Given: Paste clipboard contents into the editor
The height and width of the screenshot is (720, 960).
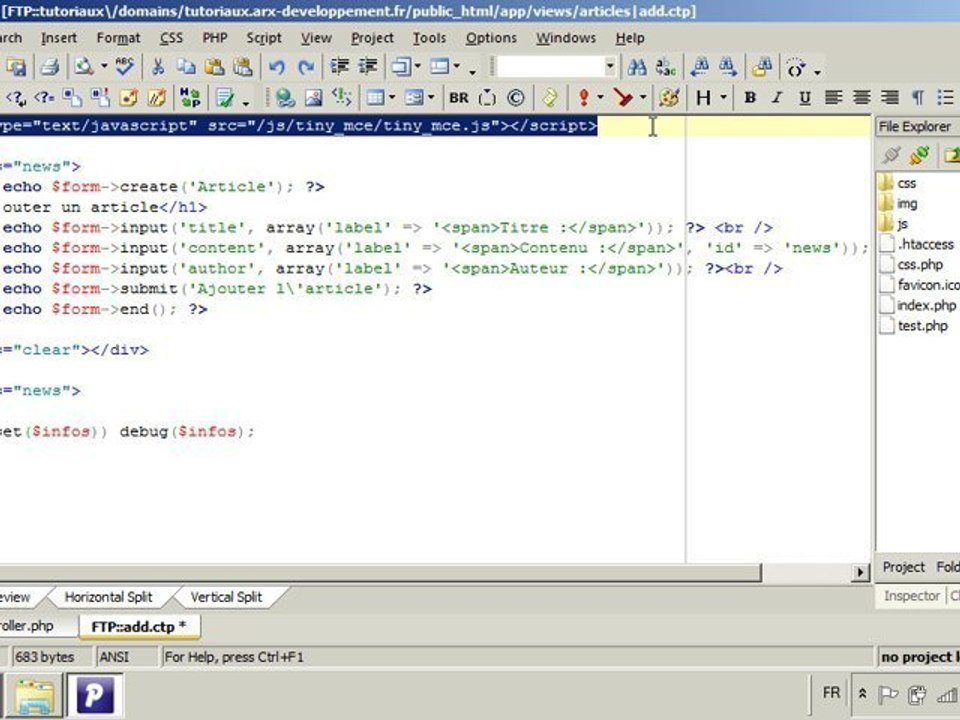Looking at the screenshot, I should [x=214, y=67].
